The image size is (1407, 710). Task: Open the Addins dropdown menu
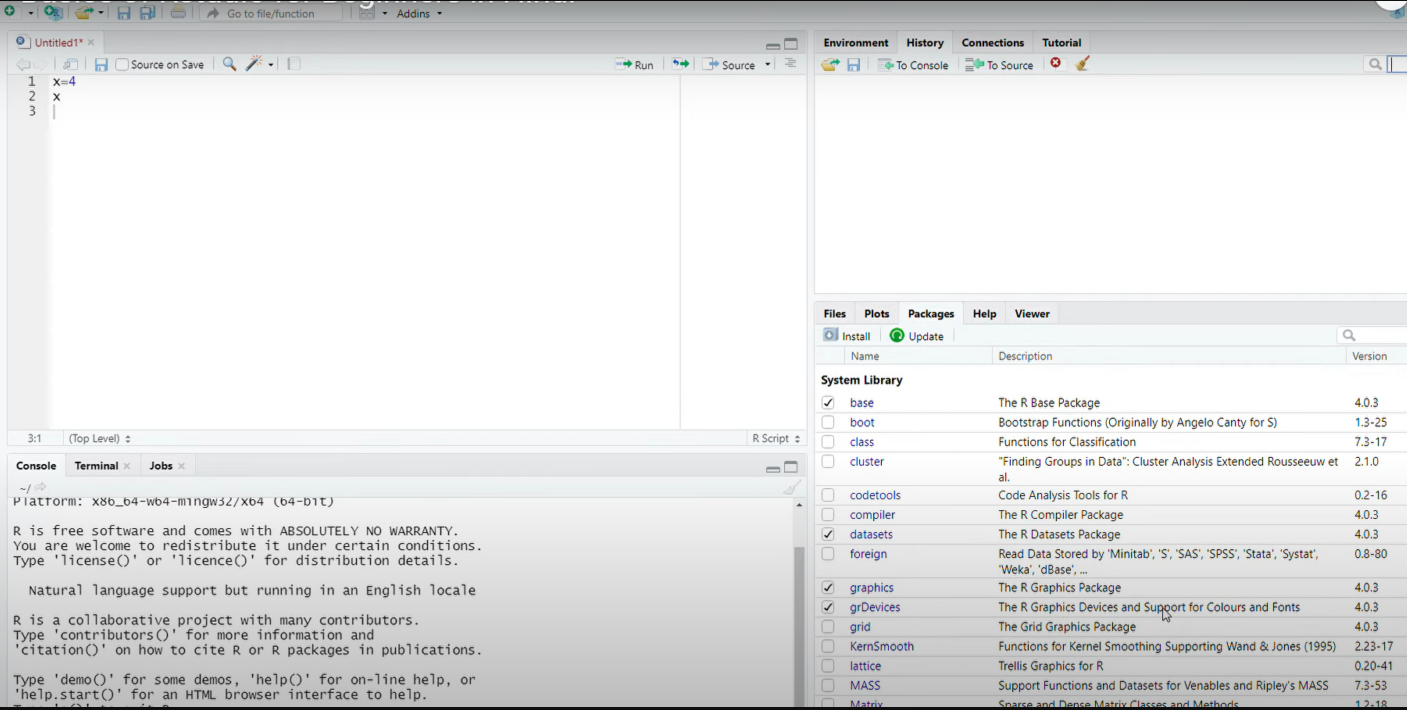pos(420,14)
